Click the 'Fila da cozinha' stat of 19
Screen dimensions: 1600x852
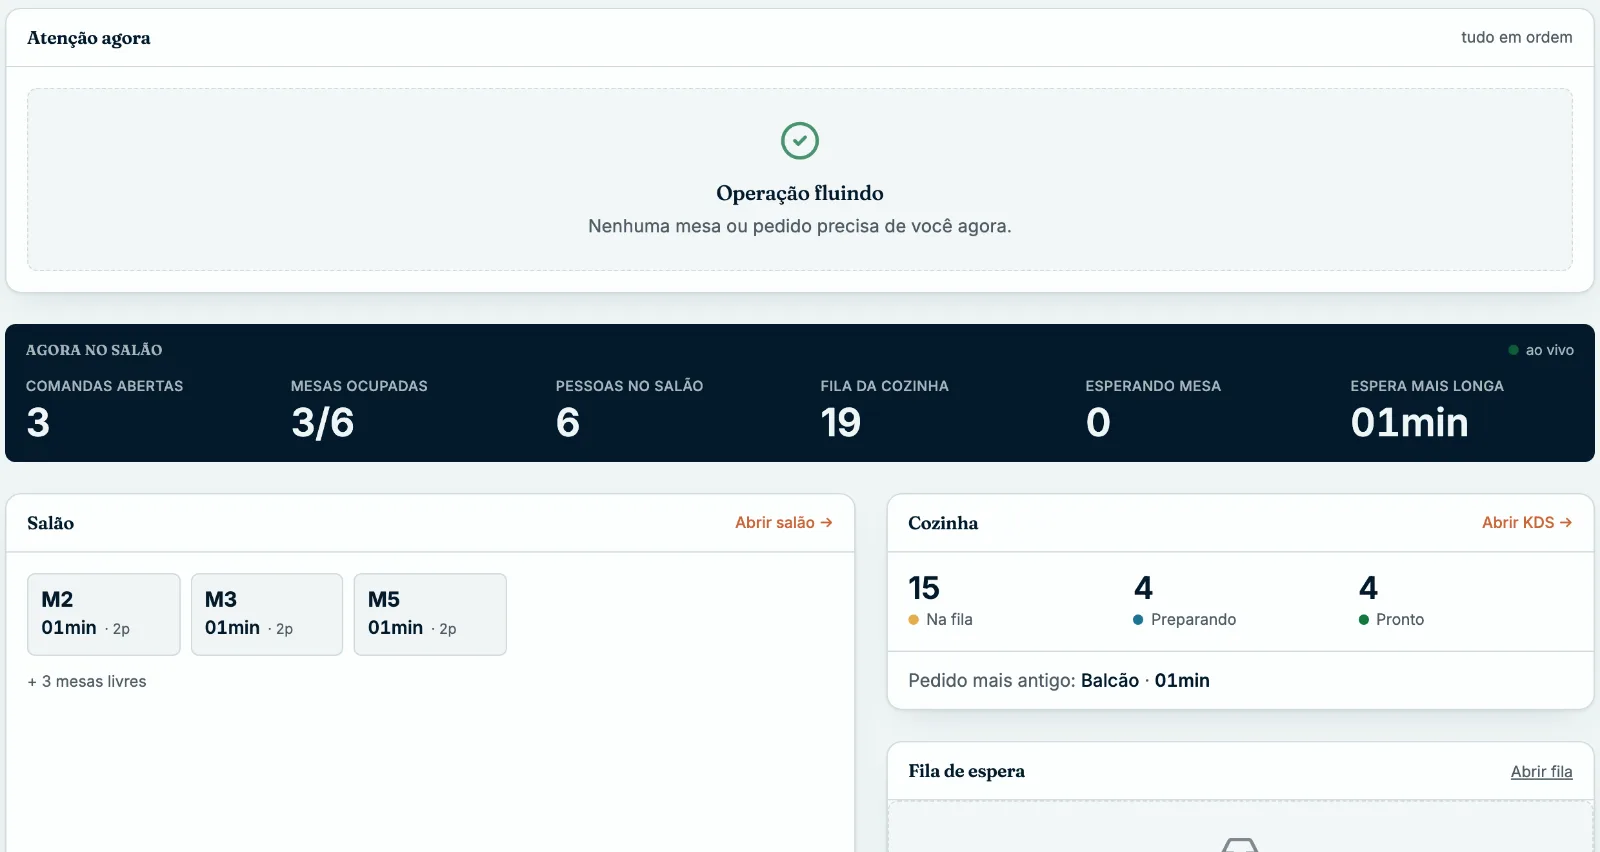click(x=885, y=409)
